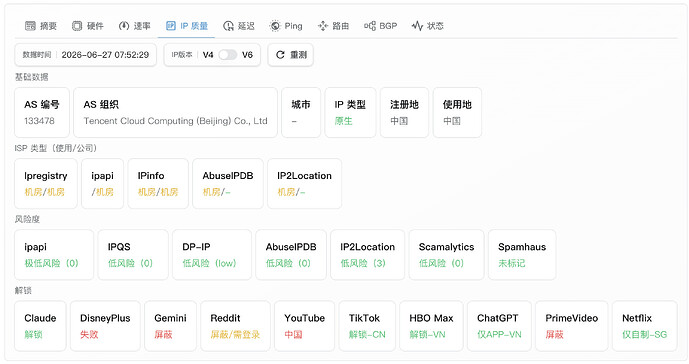
Task: Click the routing tab icon
Action: click(x=323, y=26)
